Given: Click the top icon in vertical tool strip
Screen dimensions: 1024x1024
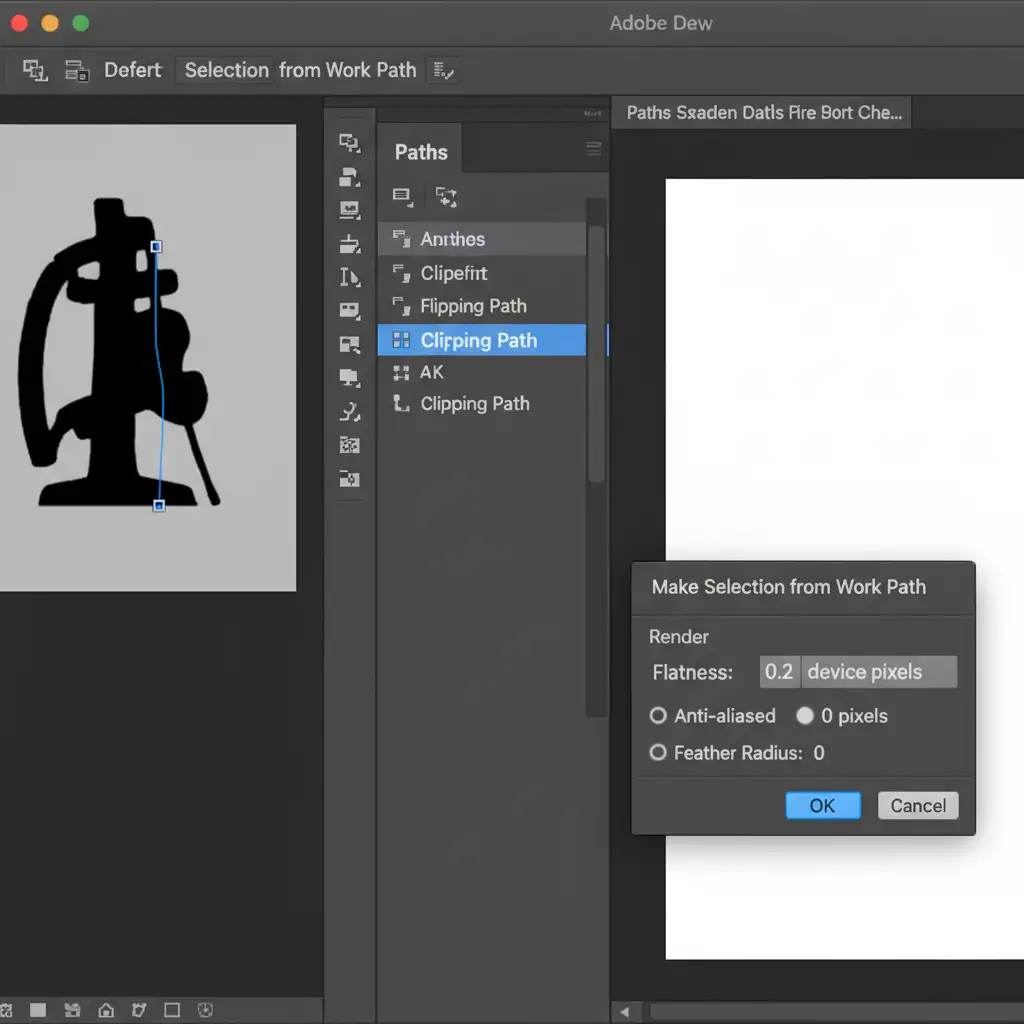Looking at the screenshot, I should [349, 143].
